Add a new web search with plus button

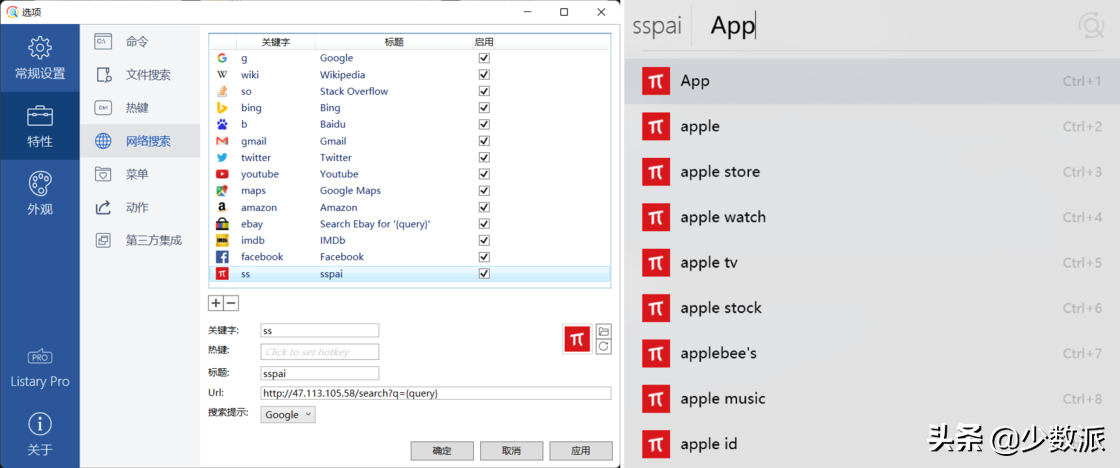coord(216,303)
